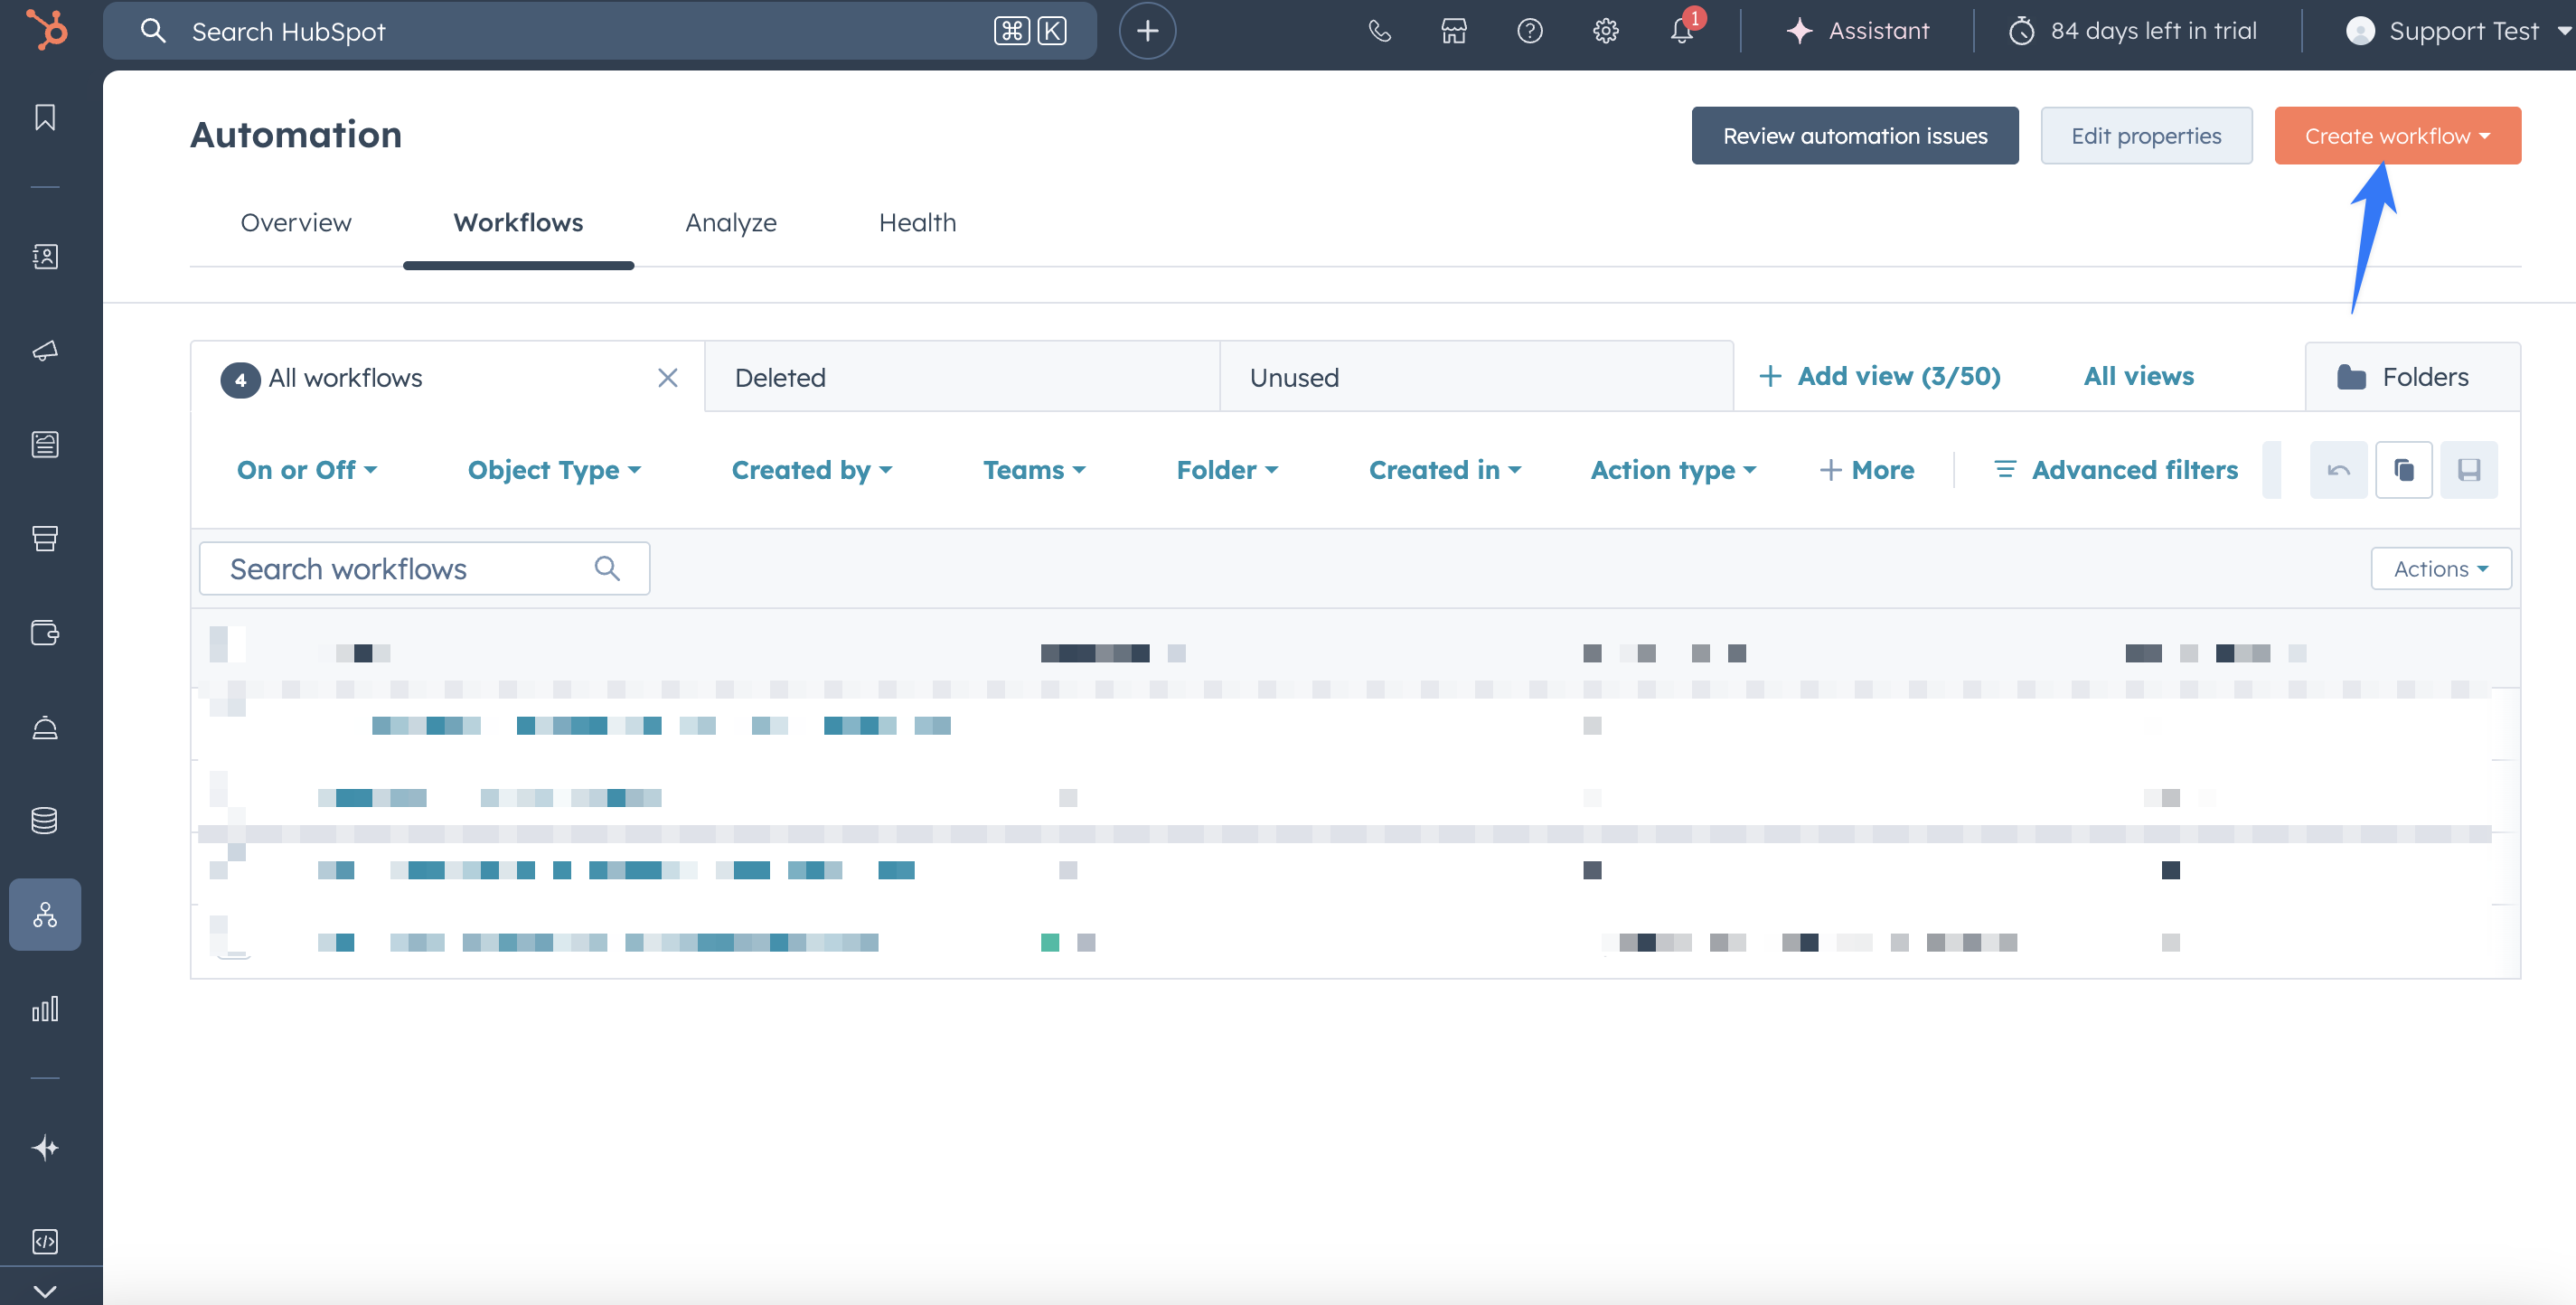Open Settings gear icon
Viewport: 2576px width, 1305px height.
click(x=1606, y=31)
